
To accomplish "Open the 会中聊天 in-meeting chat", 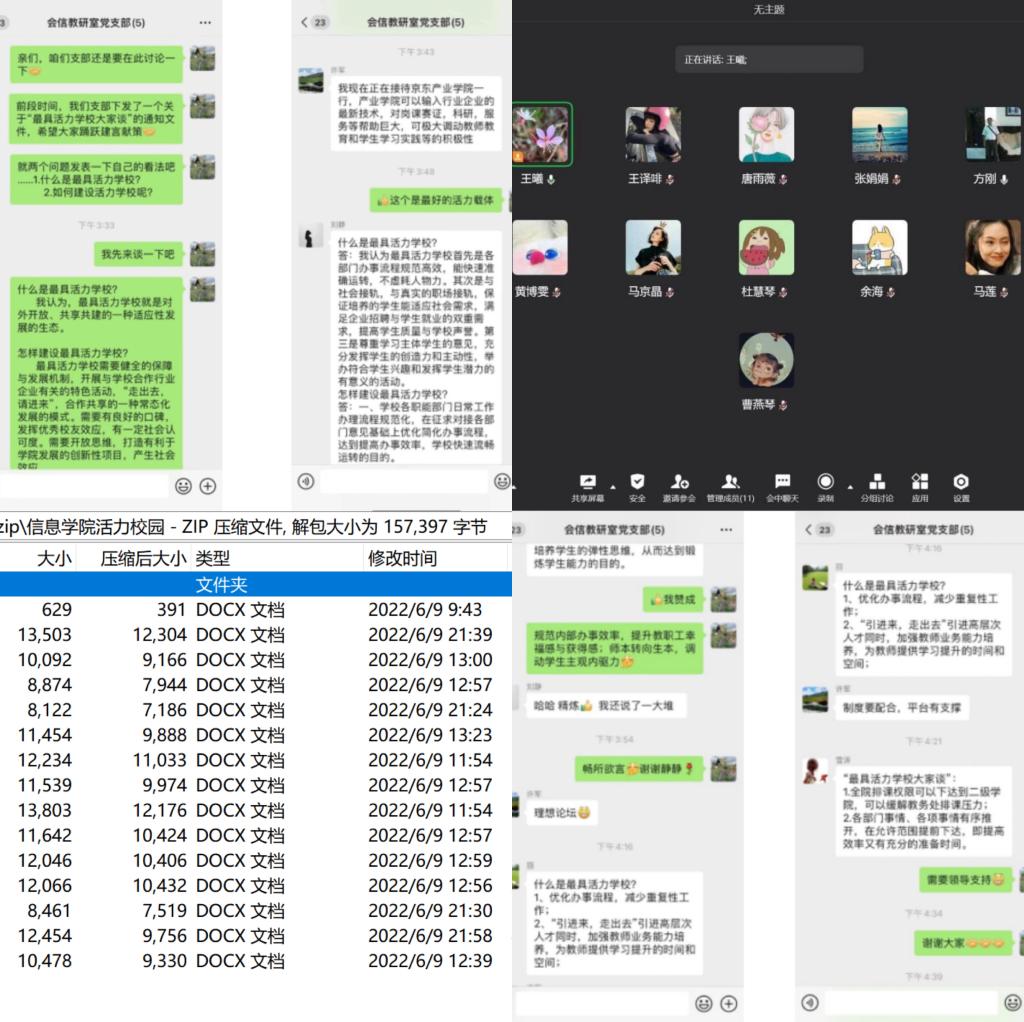I will coord(782,482).
